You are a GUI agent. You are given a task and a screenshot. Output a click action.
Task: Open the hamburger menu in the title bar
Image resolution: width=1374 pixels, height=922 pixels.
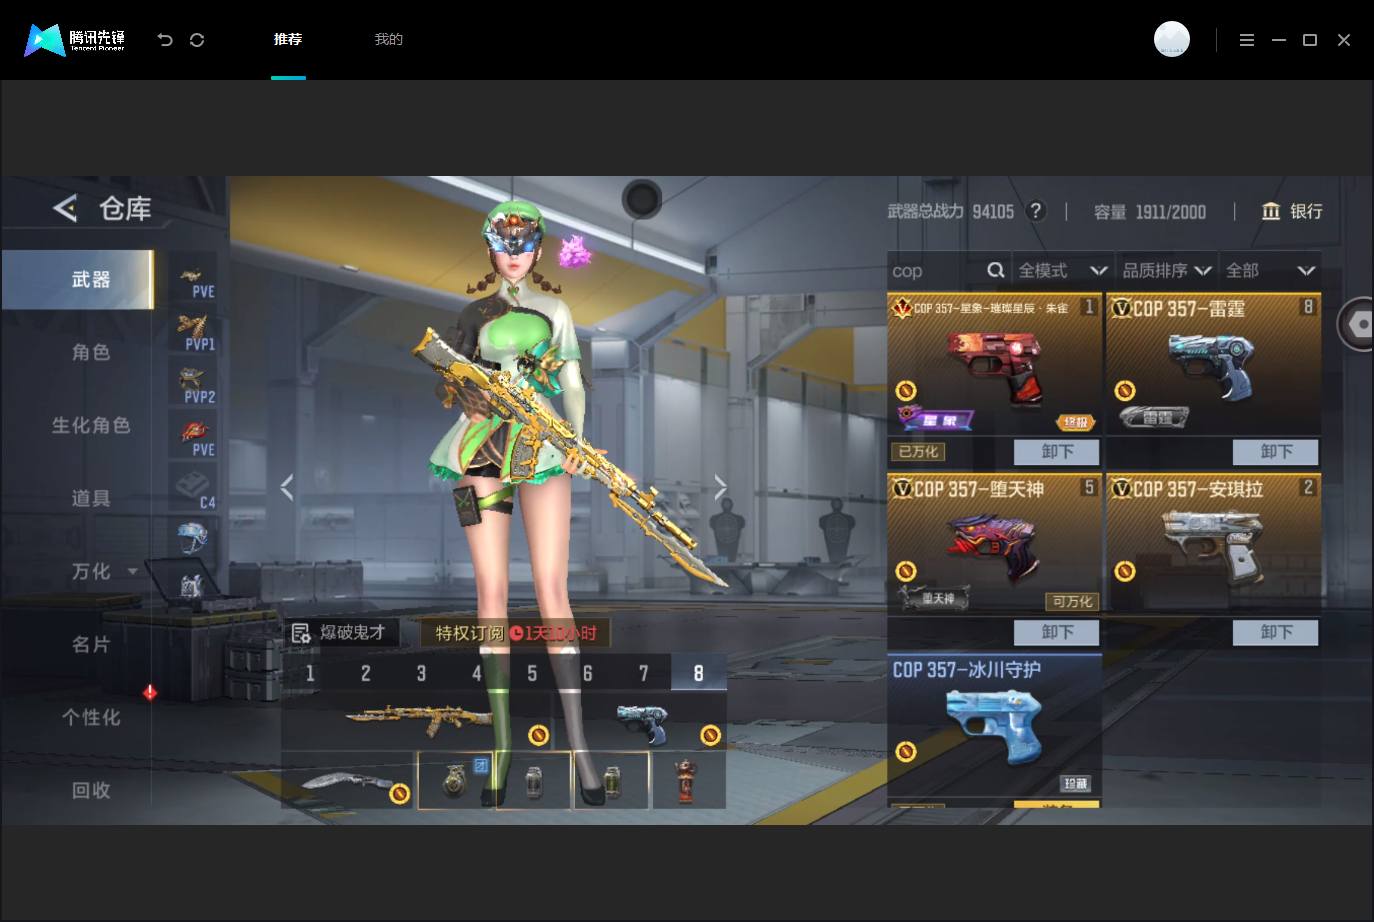(x=1246, y=40)
